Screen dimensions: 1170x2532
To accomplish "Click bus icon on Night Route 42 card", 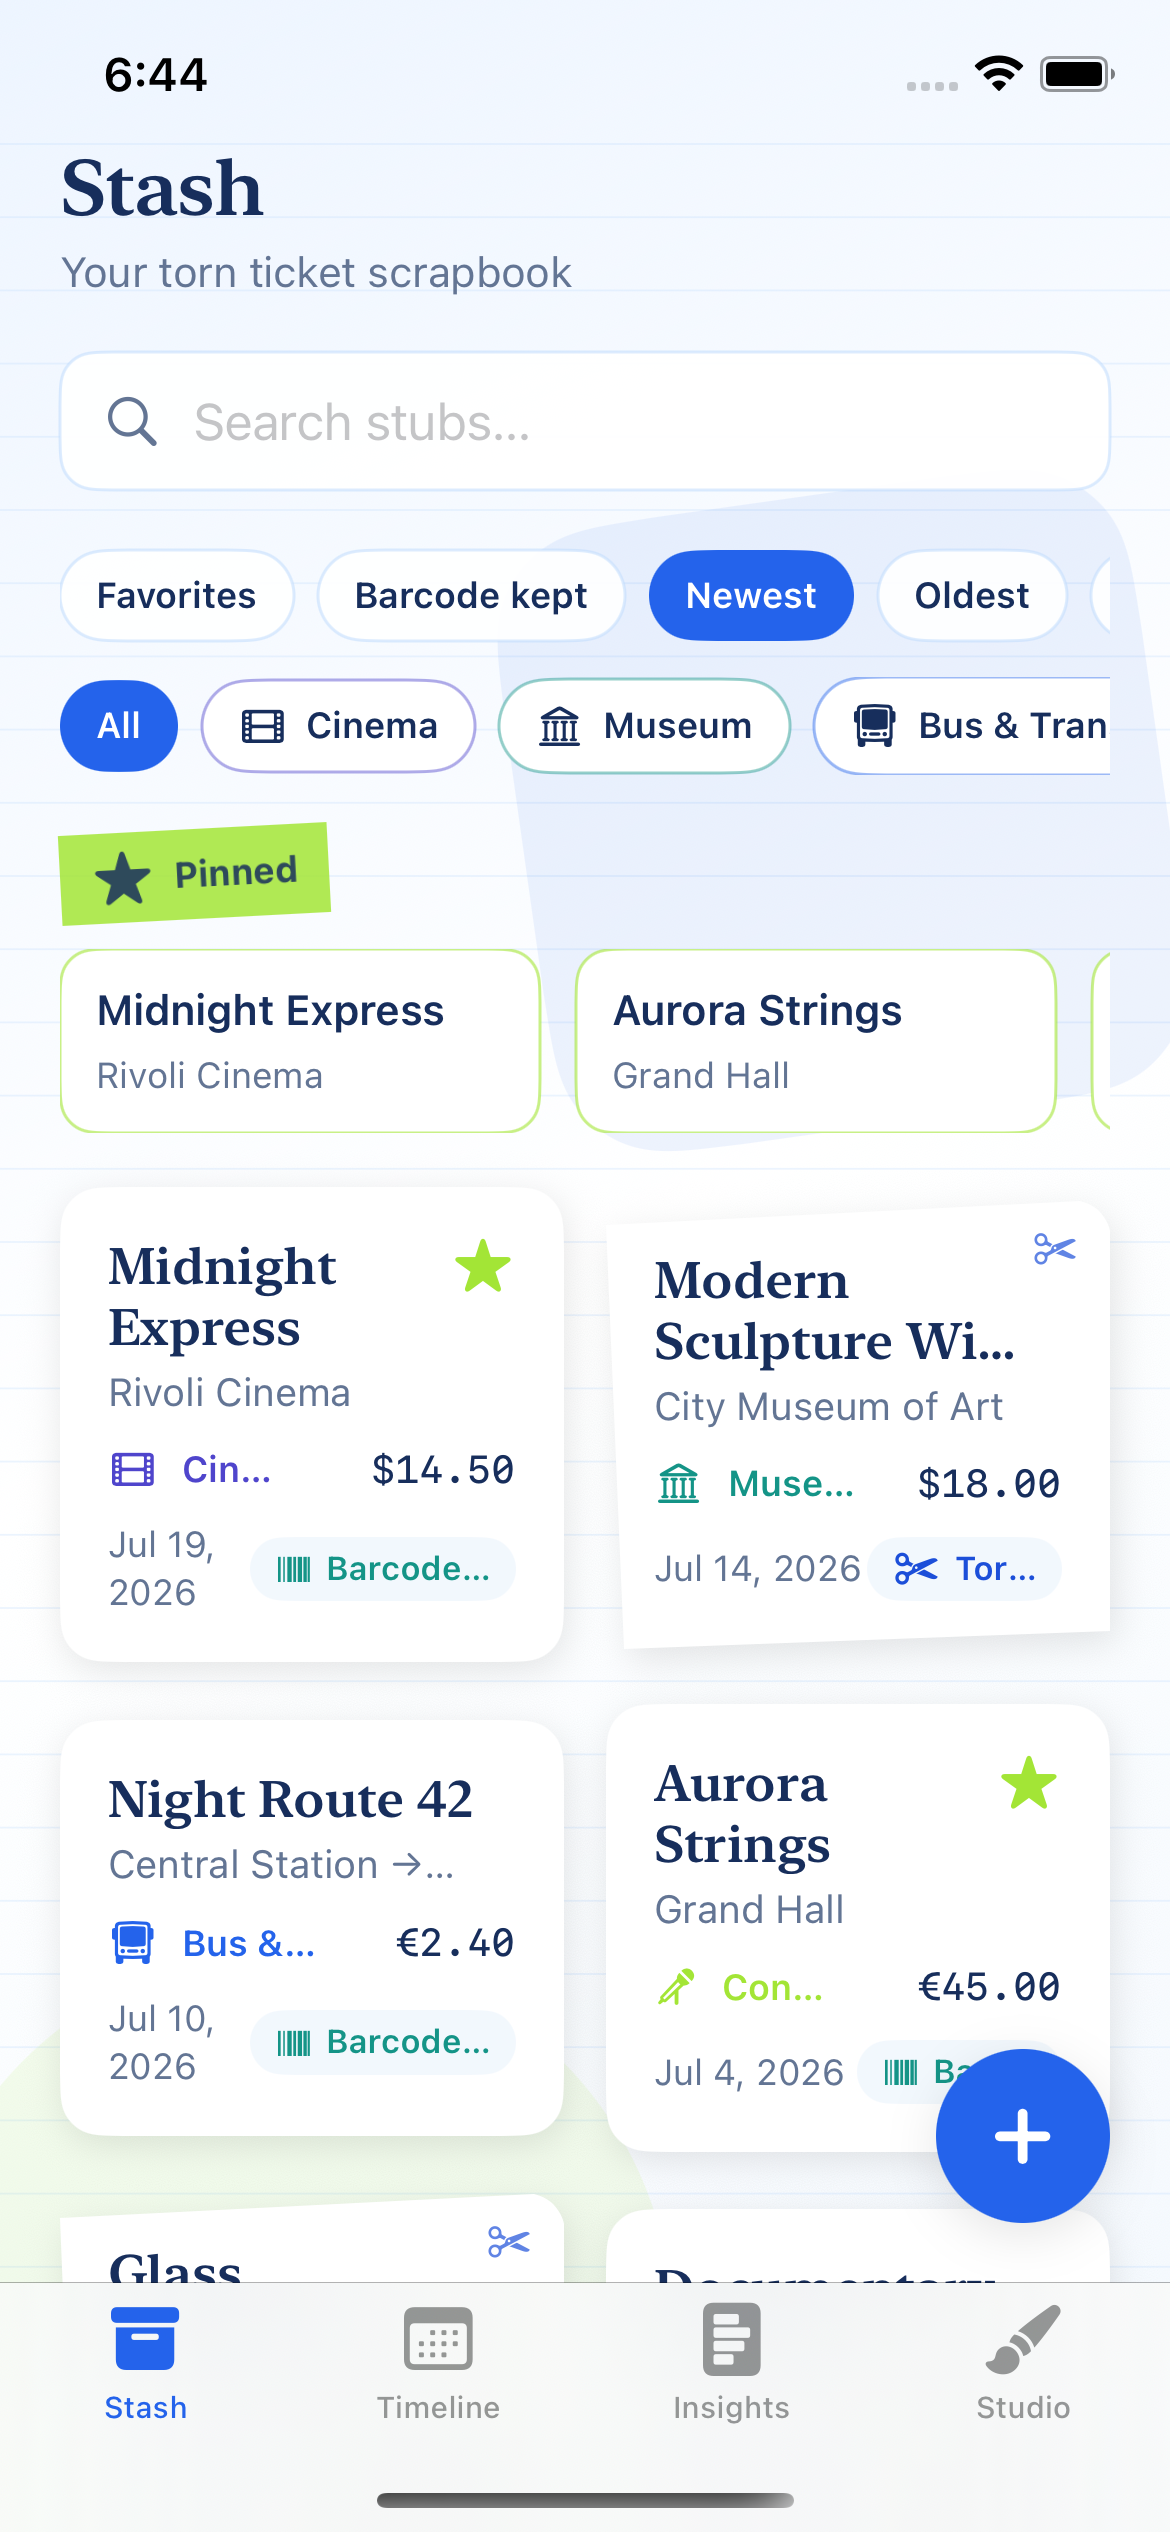I will pyautogui.click(x=132, y=1943).
